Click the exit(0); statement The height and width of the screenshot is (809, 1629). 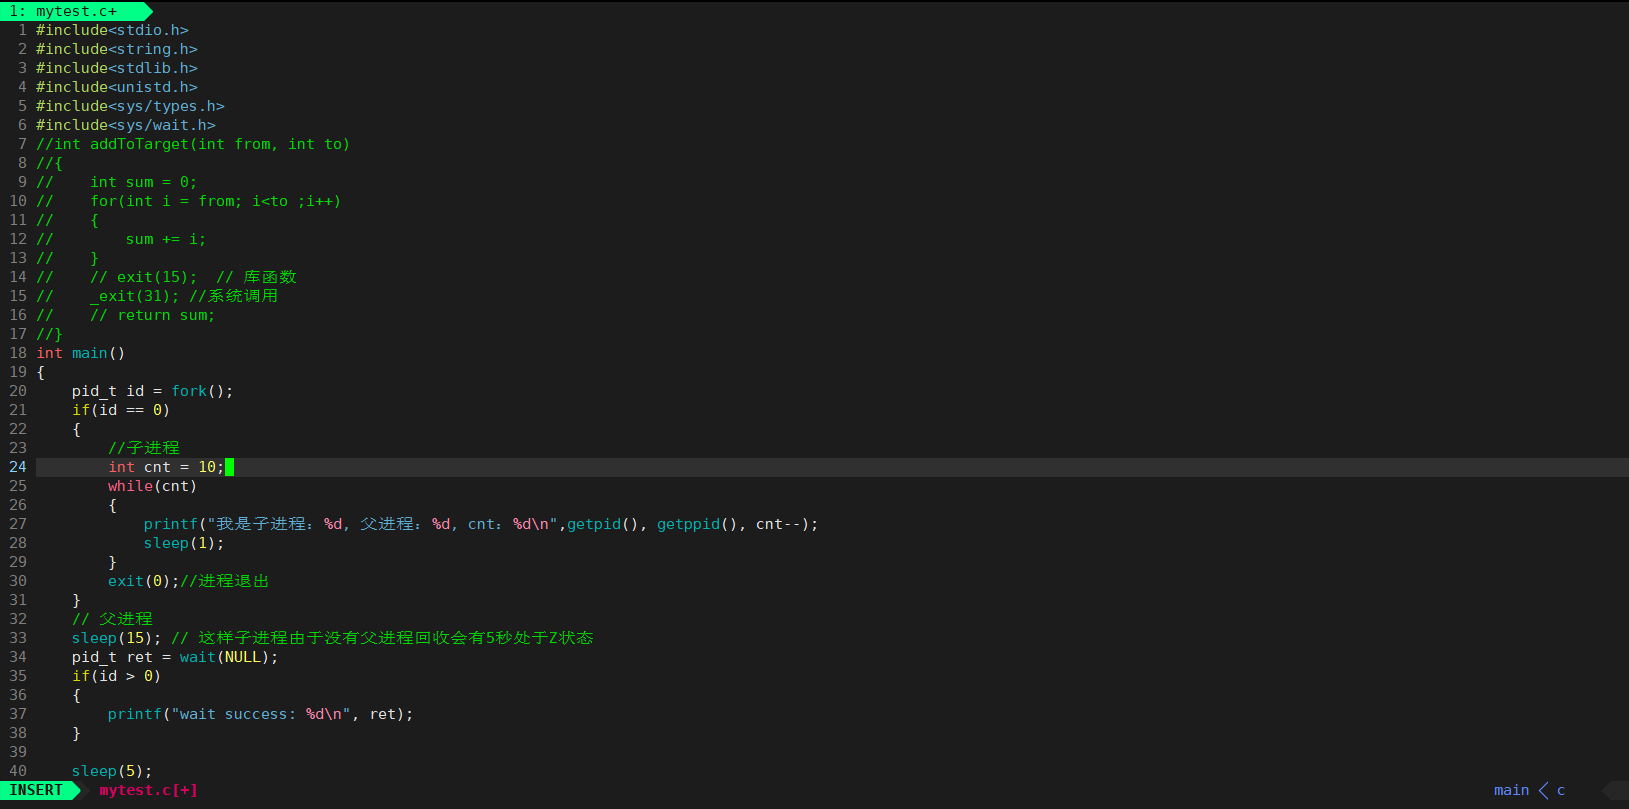(144, 581)
